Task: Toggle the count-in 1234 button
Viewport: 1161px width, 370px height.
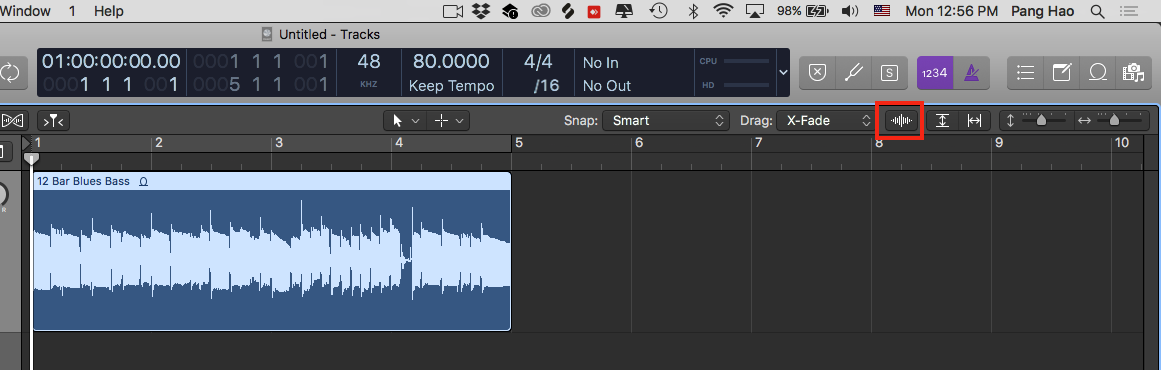Action: pyautogui.click(x=934, y=73)
